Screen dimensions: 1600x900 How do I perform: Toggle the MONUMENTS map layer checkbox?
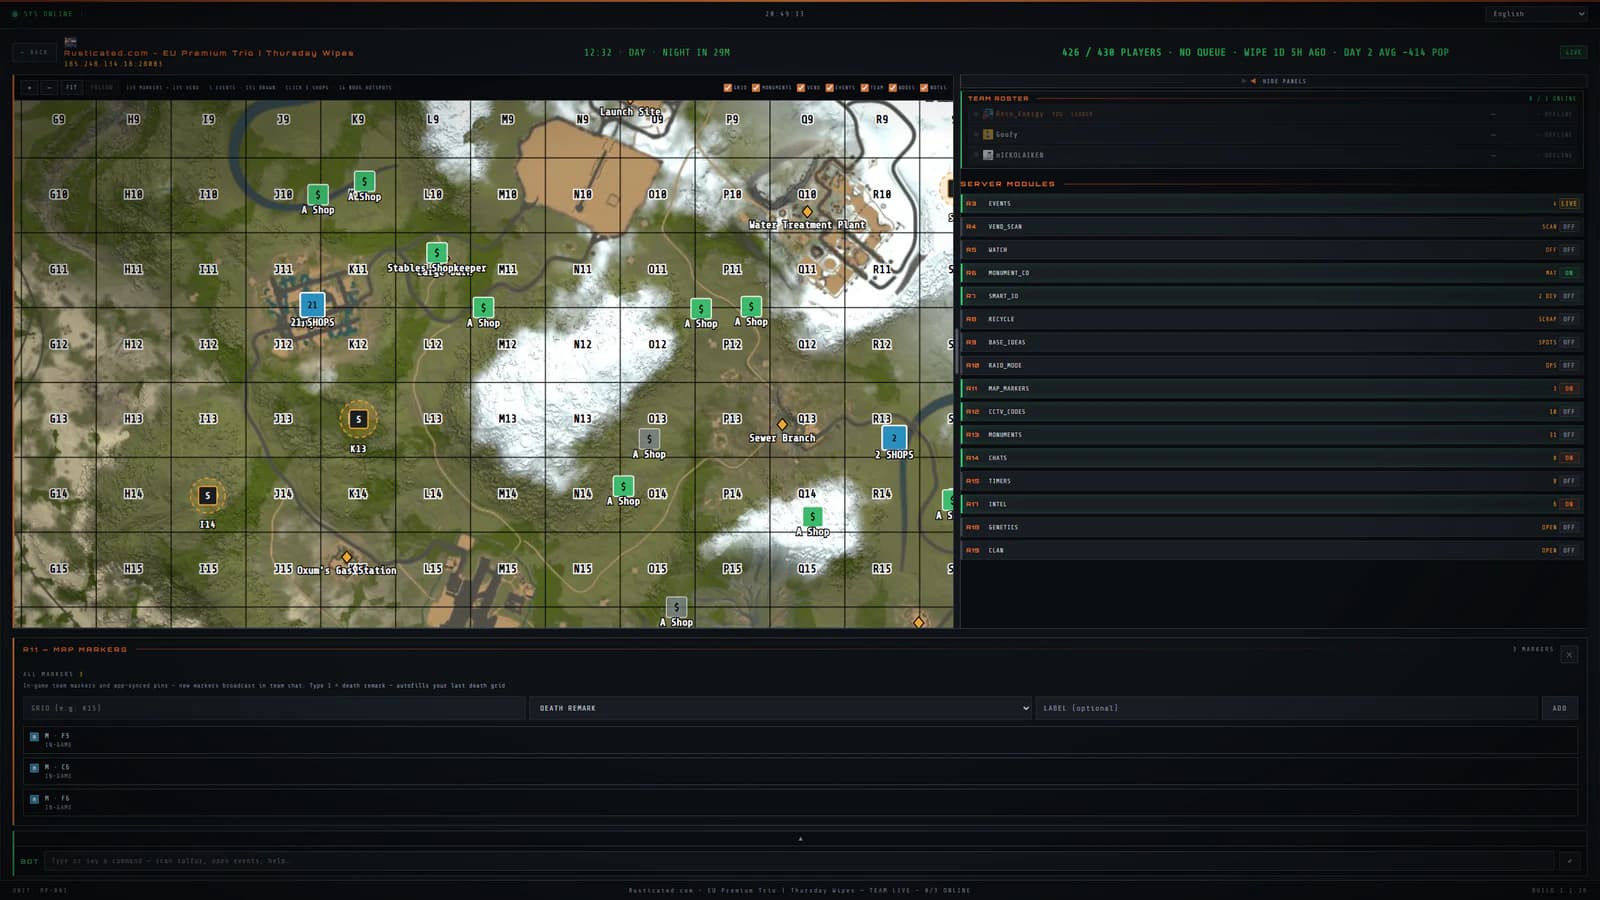[755, 87]
